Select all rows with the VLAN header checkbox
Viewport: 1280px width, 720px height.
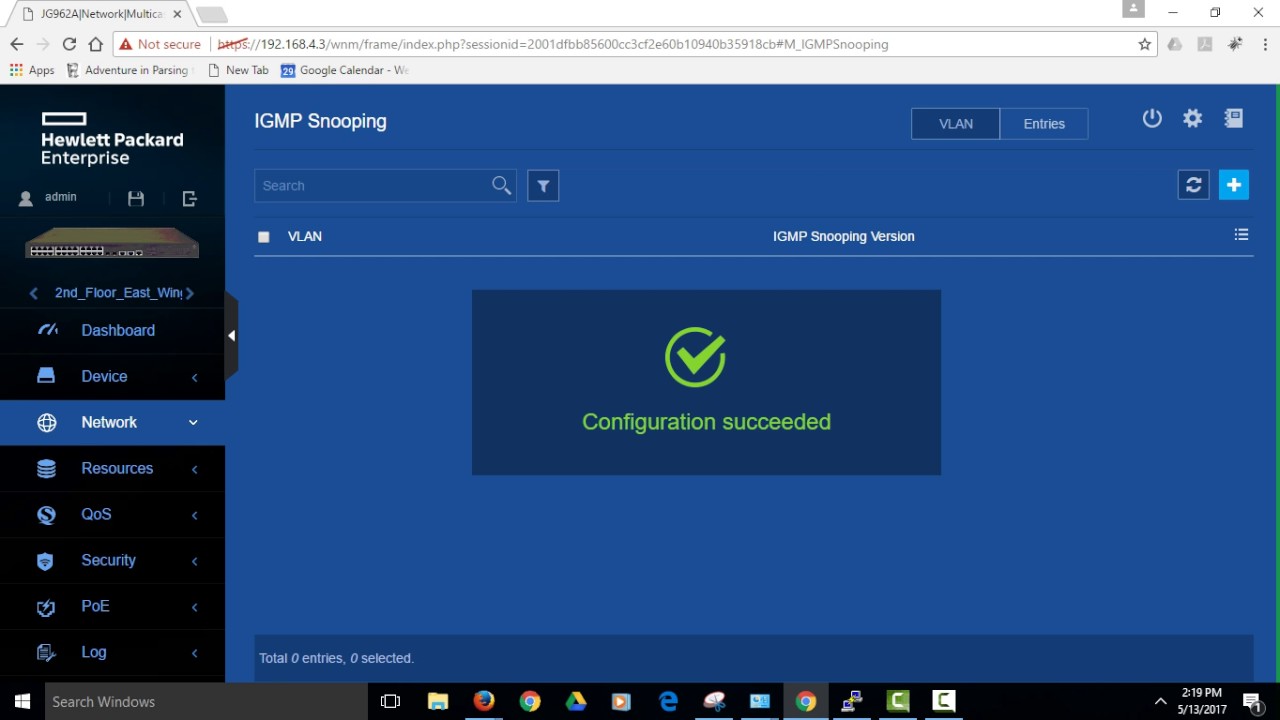[x=264, y=237]
